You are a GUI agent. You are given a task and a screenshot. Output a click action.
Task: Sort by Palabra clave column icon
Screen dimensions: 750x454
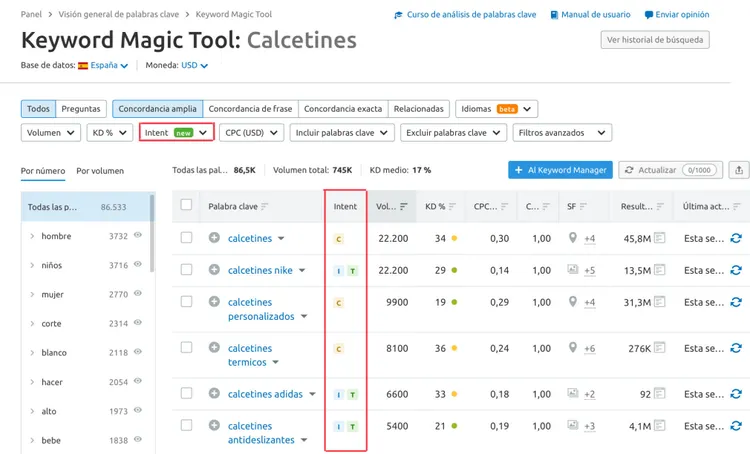(x=265, y=206)
